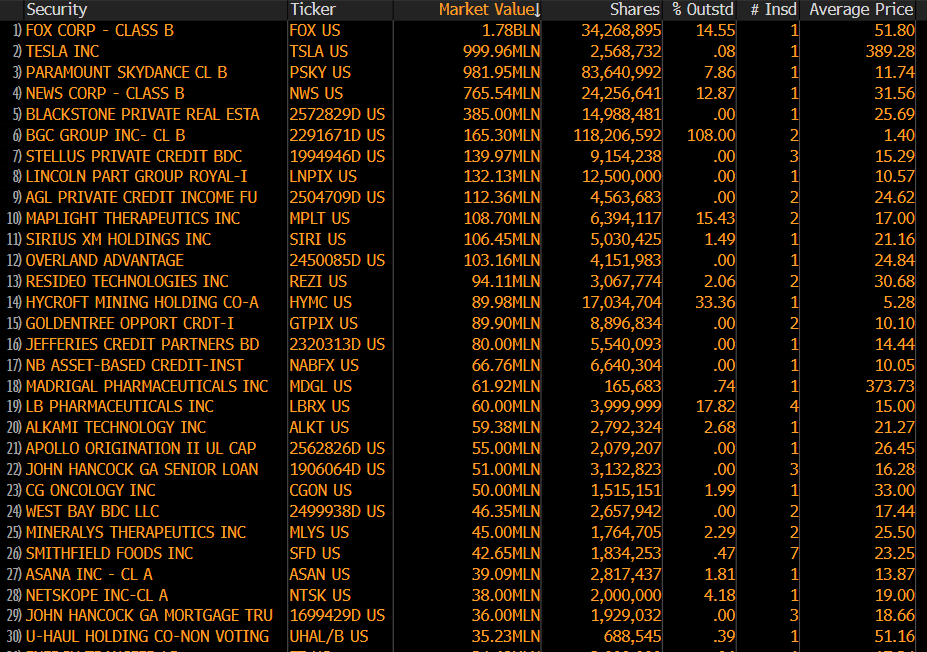
Task: Click the Market Value column header
Action: pos(490,9)
